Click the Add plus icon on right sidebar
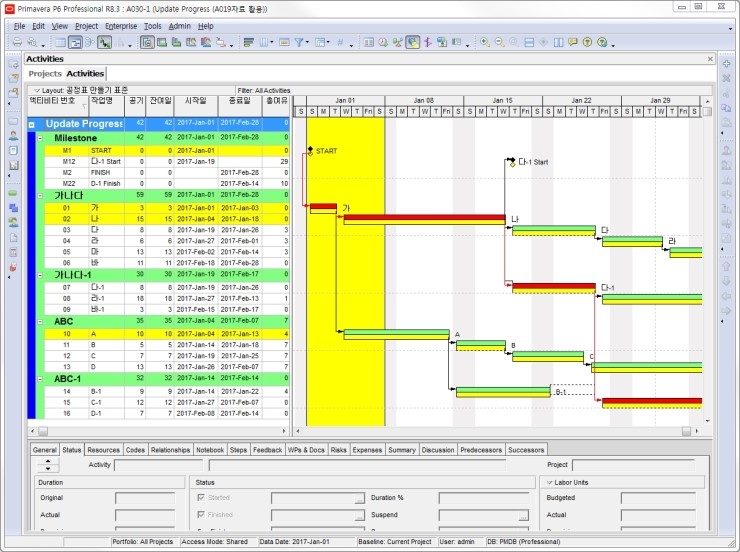740x552 pixels. [726, 62]
